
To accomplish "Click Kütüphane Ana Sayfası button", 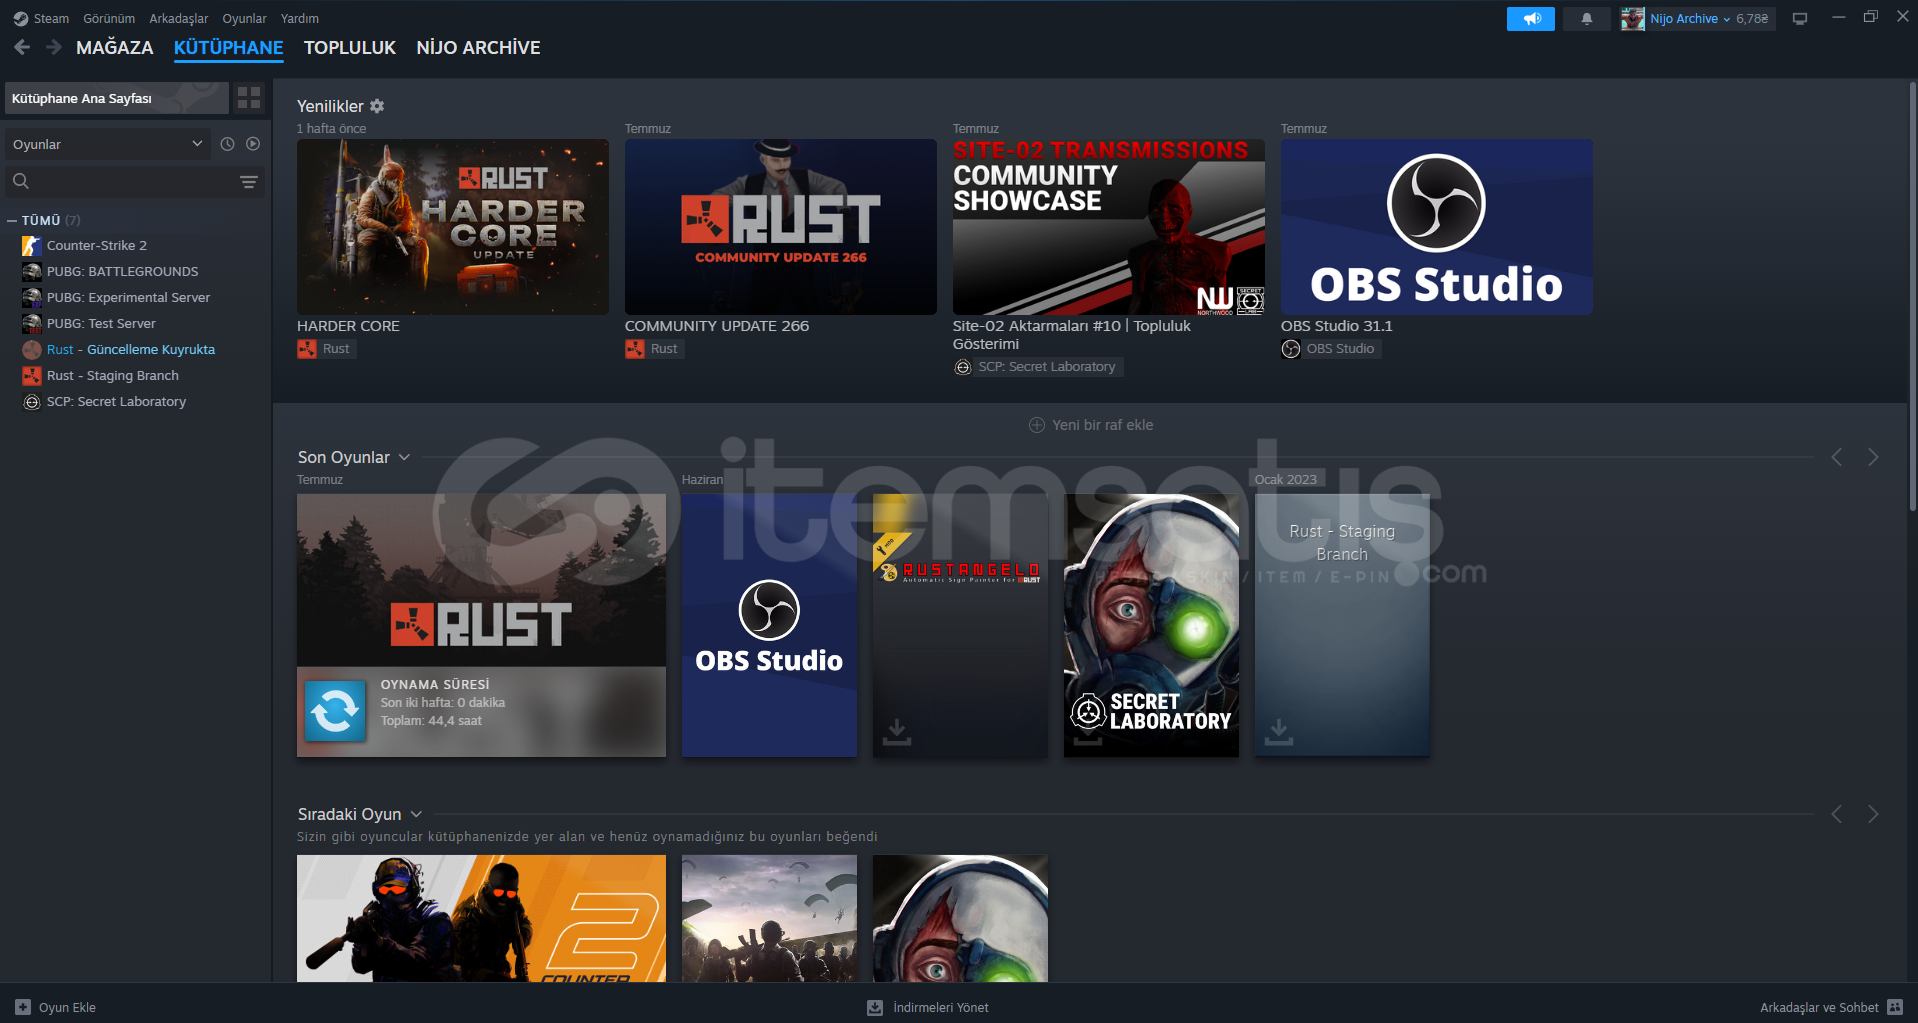I will pos(116,98).
